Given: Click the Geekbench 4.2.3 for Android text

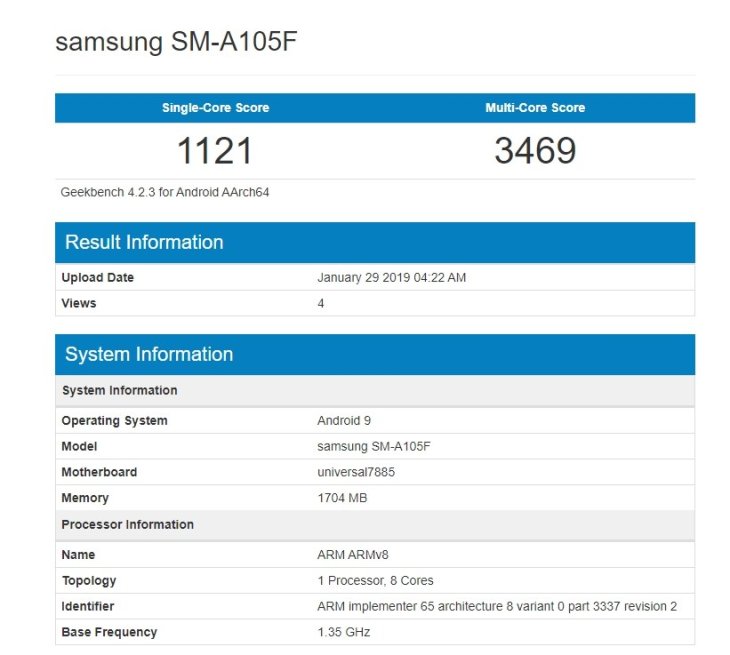Looking at the screenshot, I should click(x=165, y=192).
